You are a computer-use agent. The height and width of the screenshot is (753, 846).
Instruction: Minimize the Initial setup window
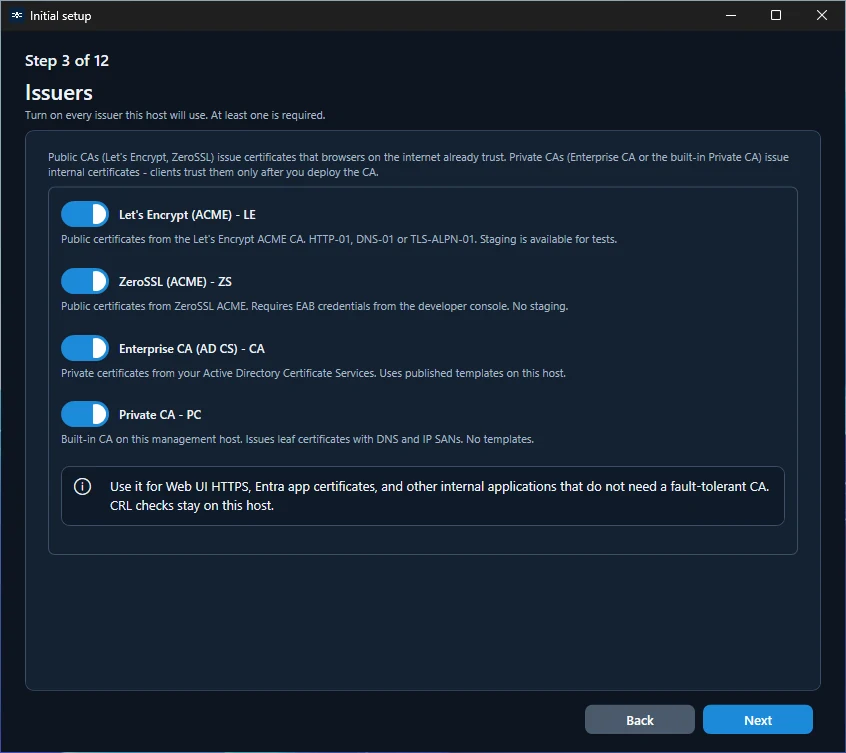731,15
